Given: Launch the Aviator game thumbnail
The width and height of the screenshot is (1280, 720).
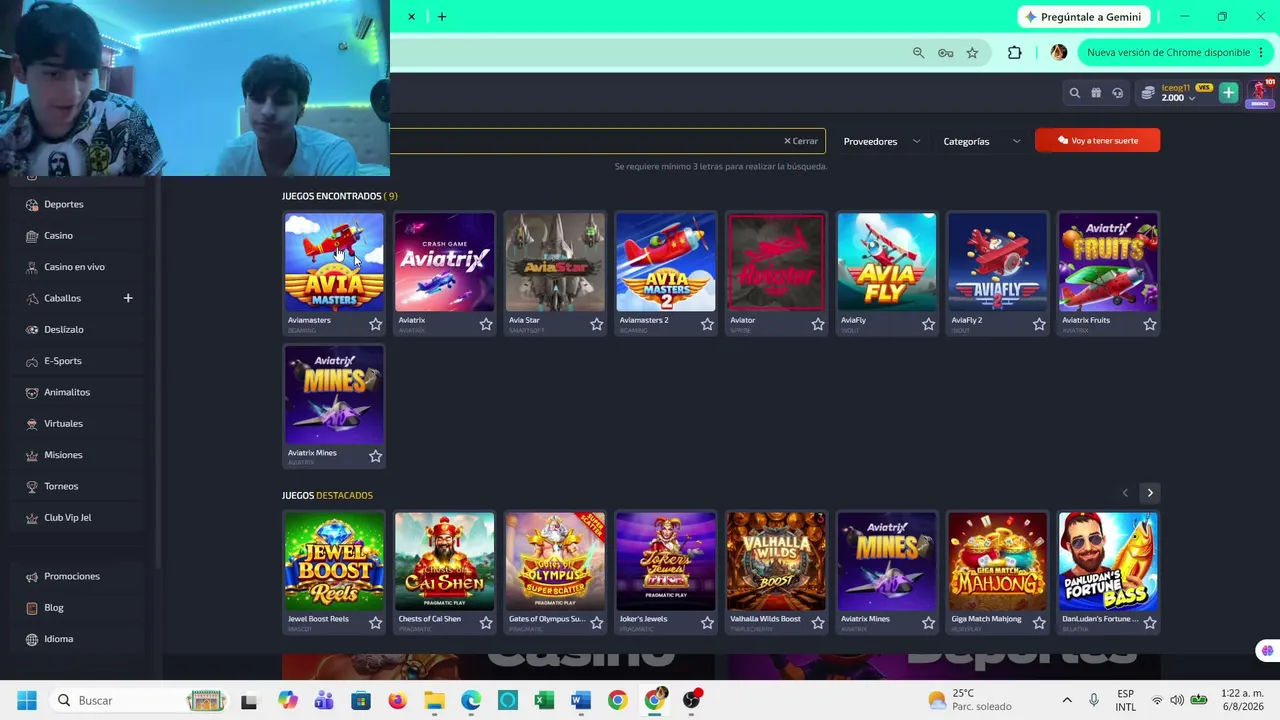Looking at the screenshot, I should (x=776, y=262).
